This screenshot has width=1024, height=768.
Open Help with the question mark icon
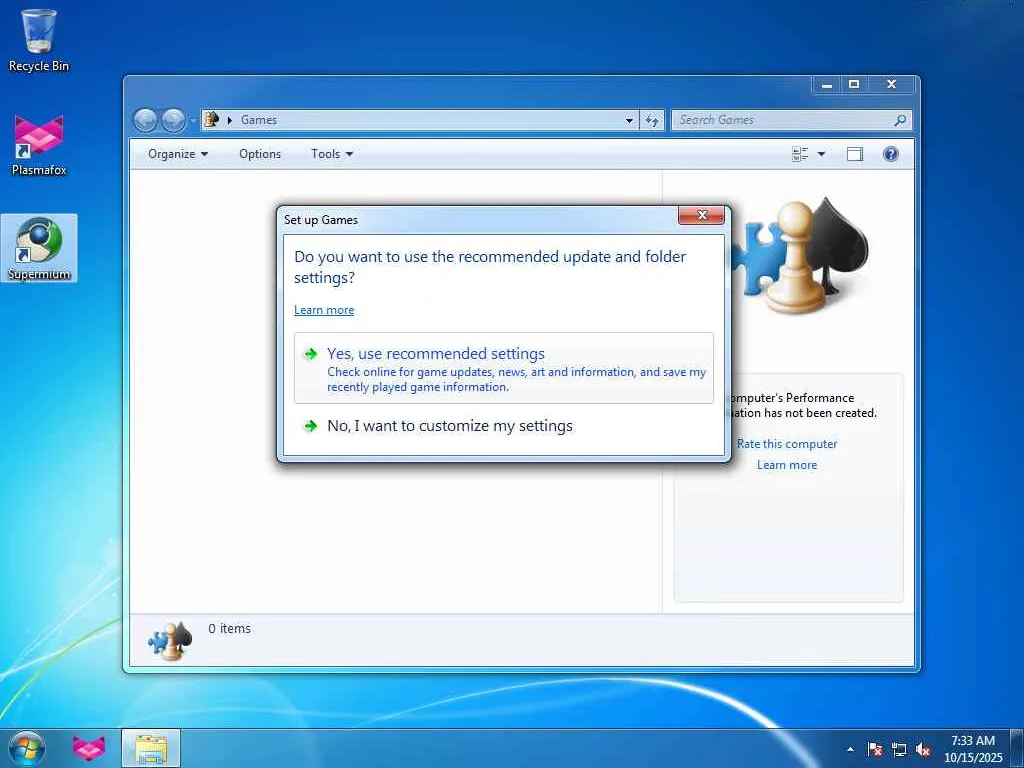[x=890, y=154]
